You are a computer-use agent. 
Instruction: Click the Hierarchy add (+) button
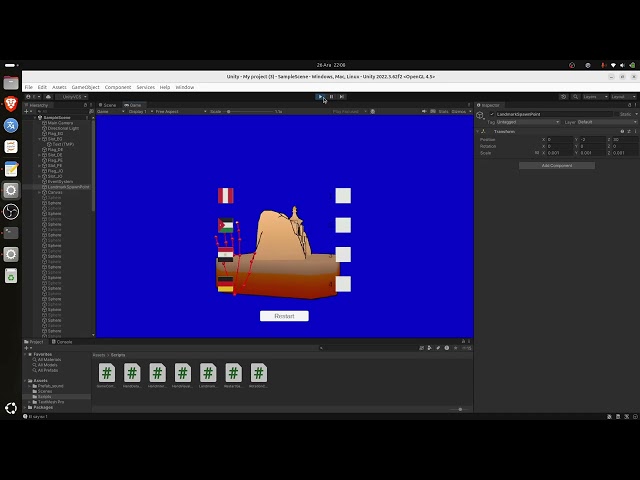tap(27, 111)
